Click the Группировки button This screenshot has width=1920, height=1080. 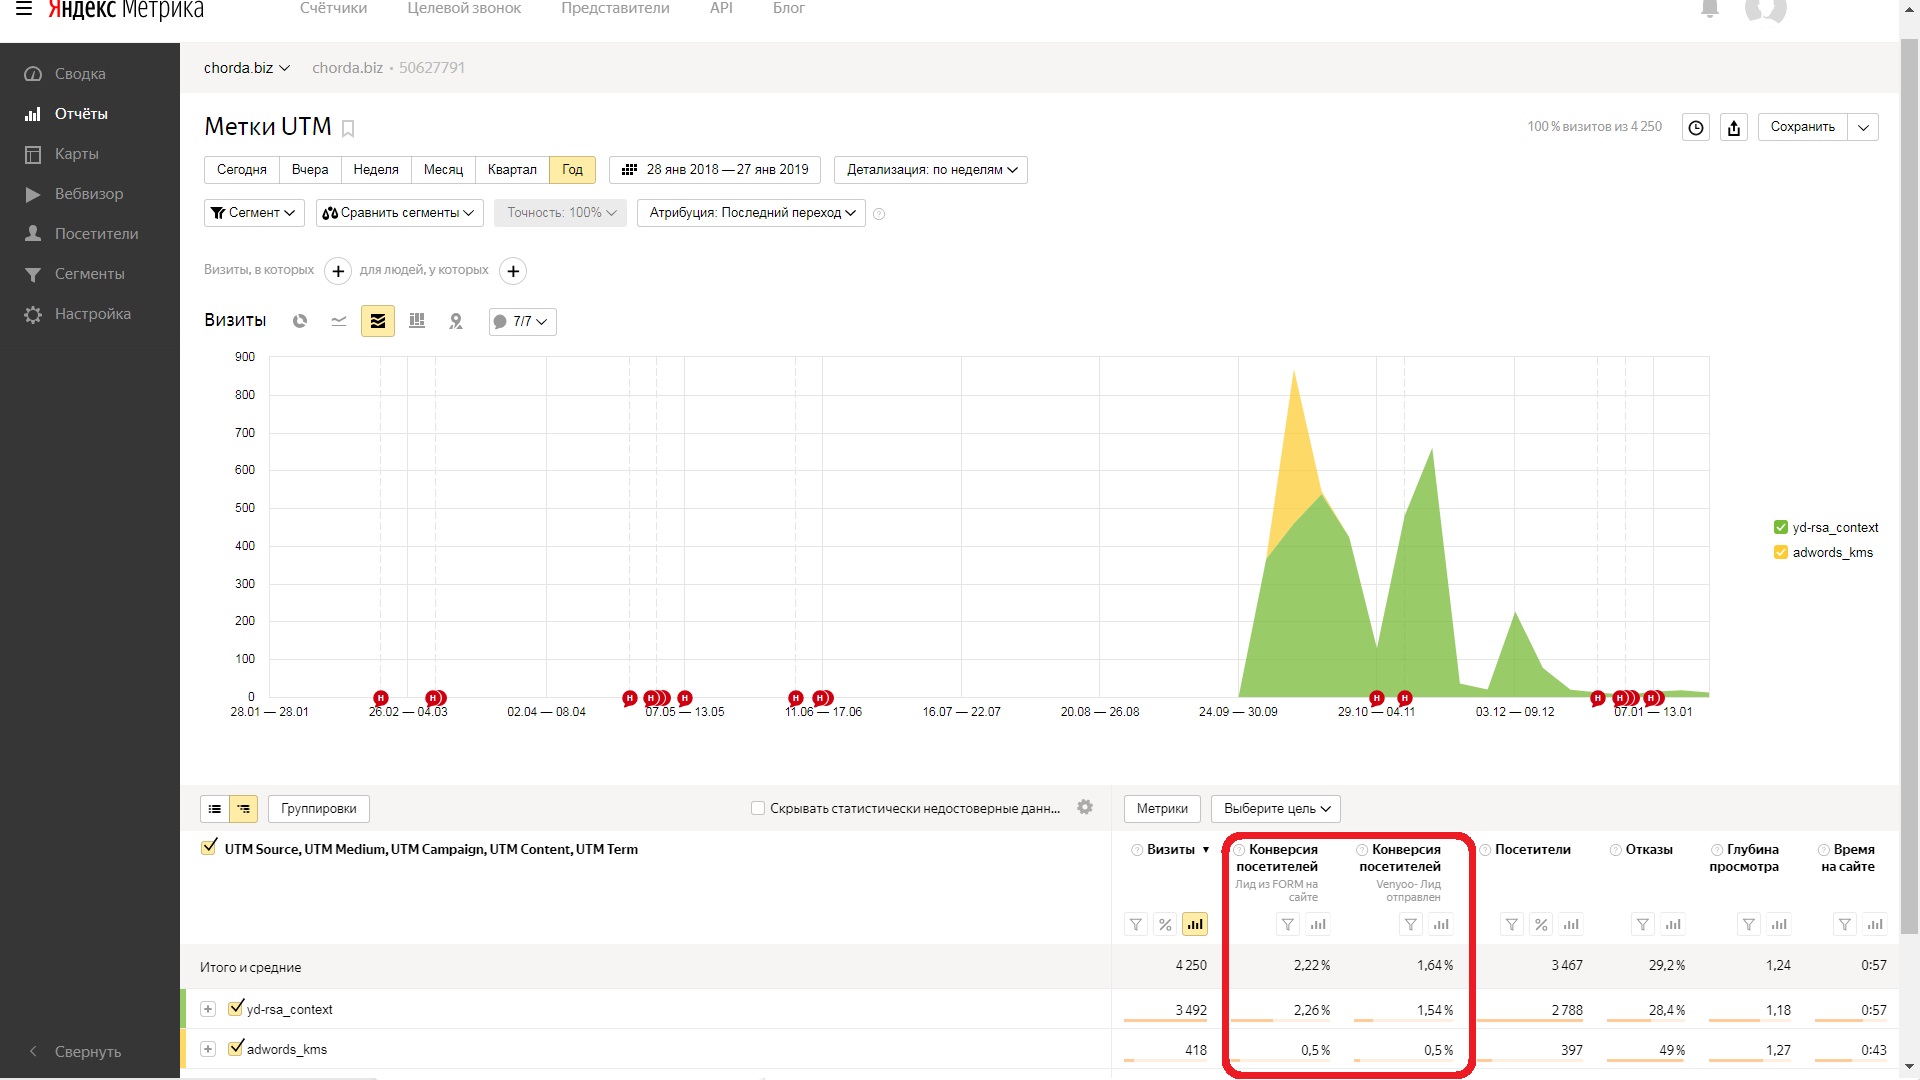point(319,808)
